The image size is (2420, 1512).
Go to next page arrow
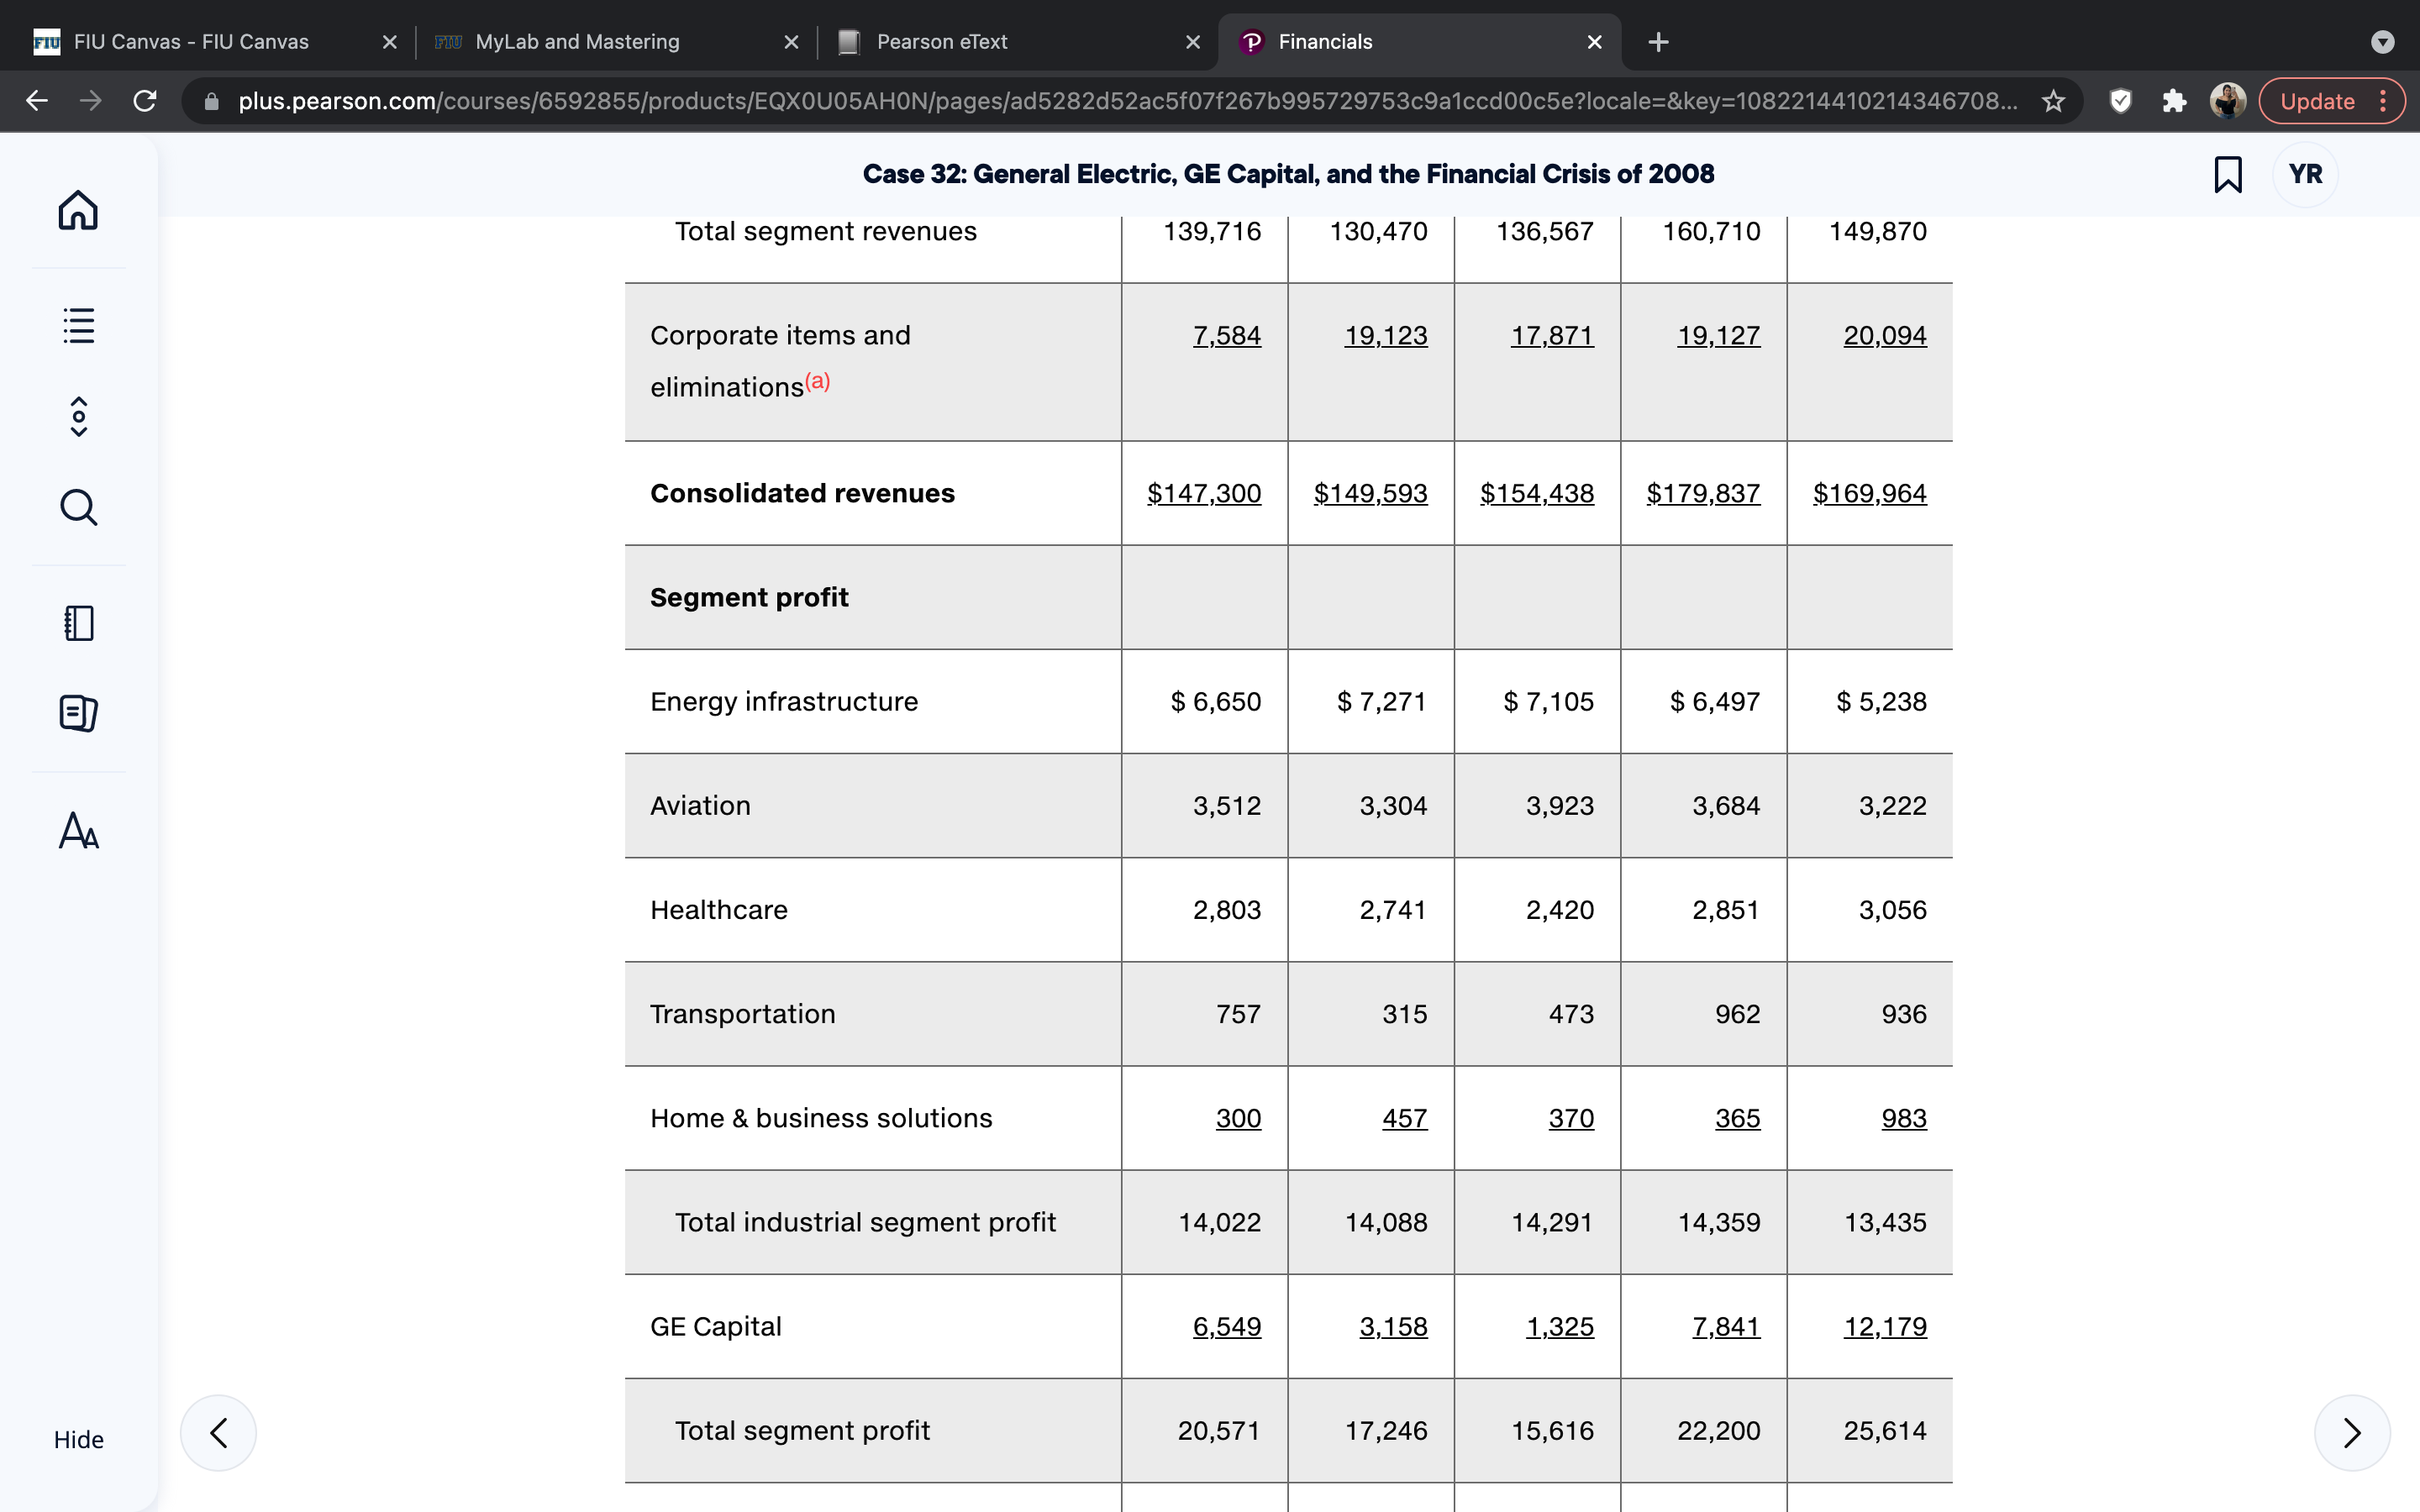(x=2352, y=1432)
